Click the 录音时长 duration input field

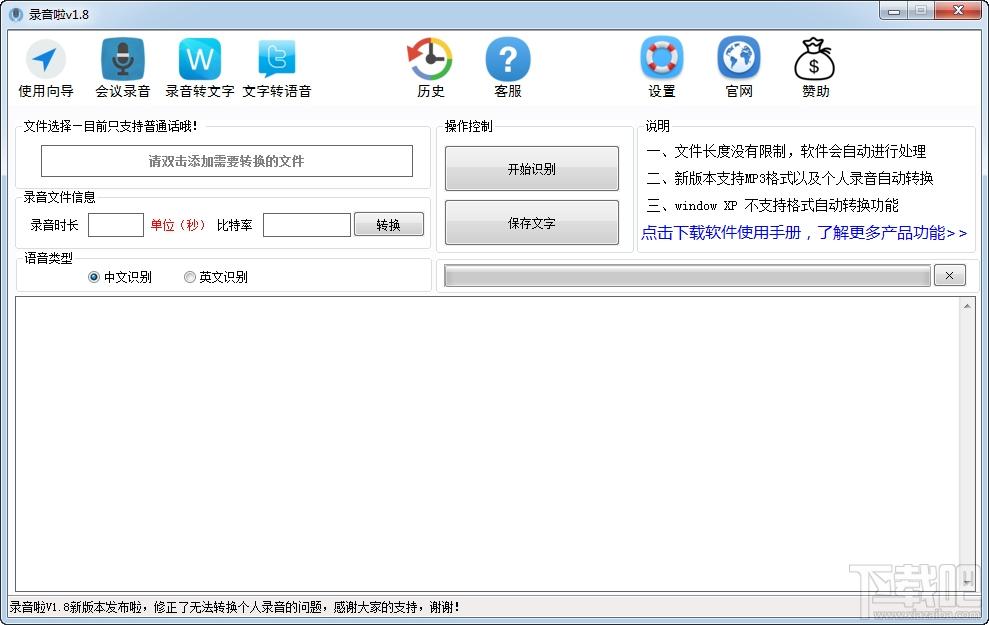[116, 225]
